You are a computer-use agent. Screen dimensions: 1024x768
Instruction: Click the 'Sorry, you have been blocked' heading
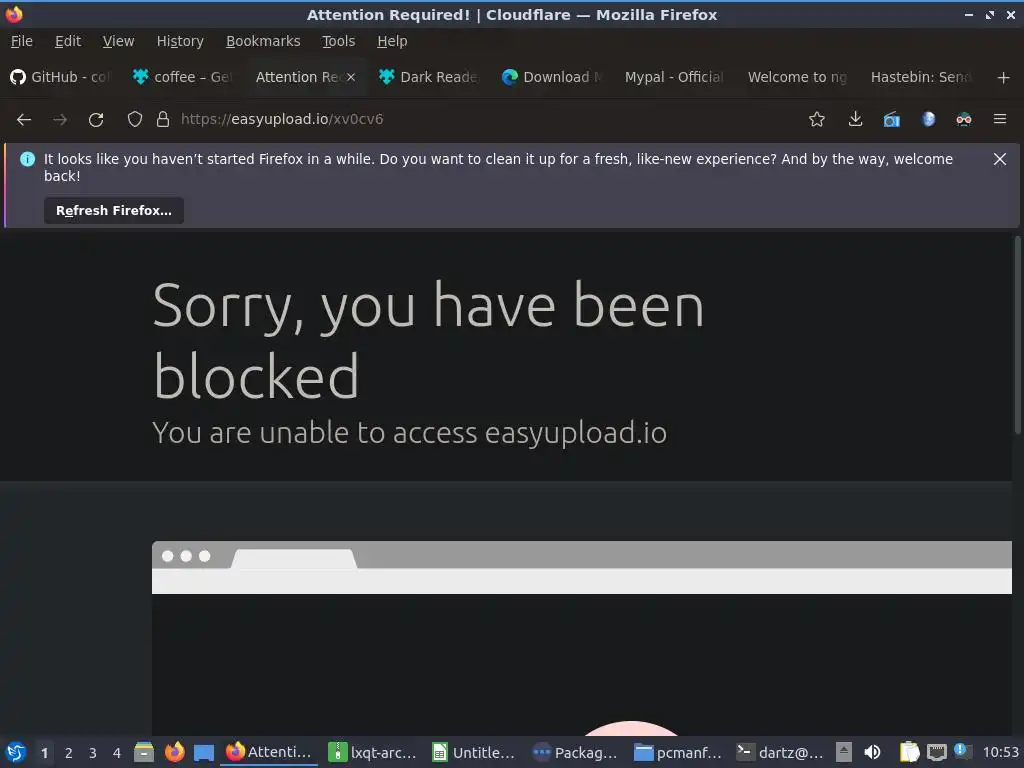(x=428, y=340)
